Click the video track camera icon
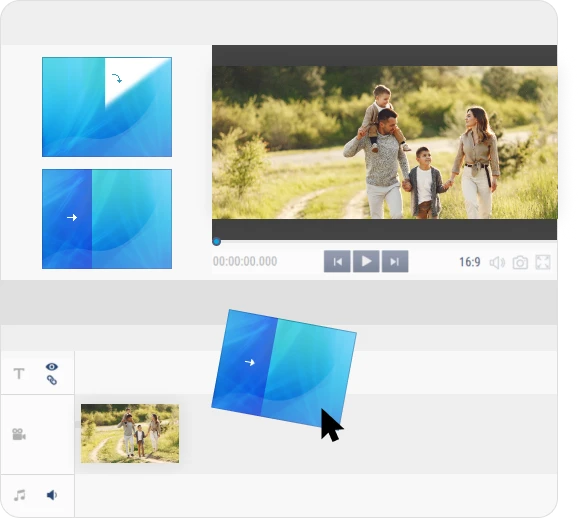578x518 pixels. (19, 434)
